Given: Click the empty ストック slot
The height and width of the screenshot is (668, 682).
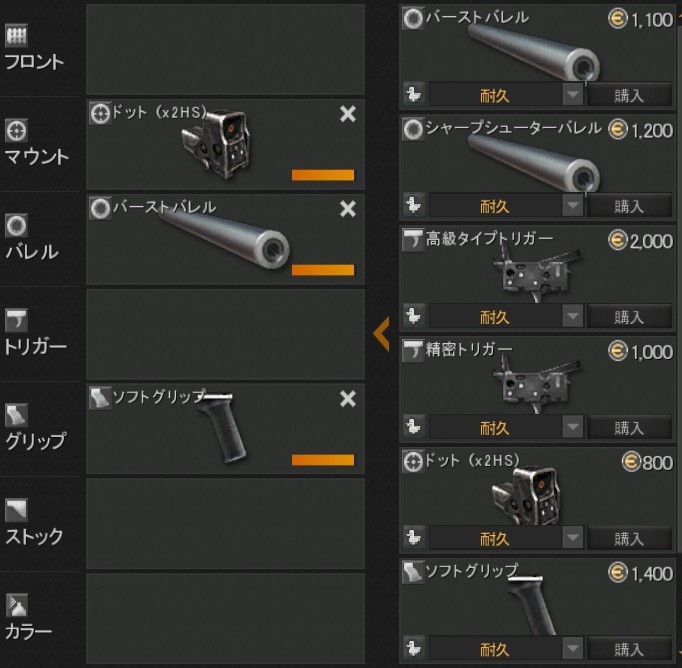Looking at the screenshot, I should click(x=225, y=524).
